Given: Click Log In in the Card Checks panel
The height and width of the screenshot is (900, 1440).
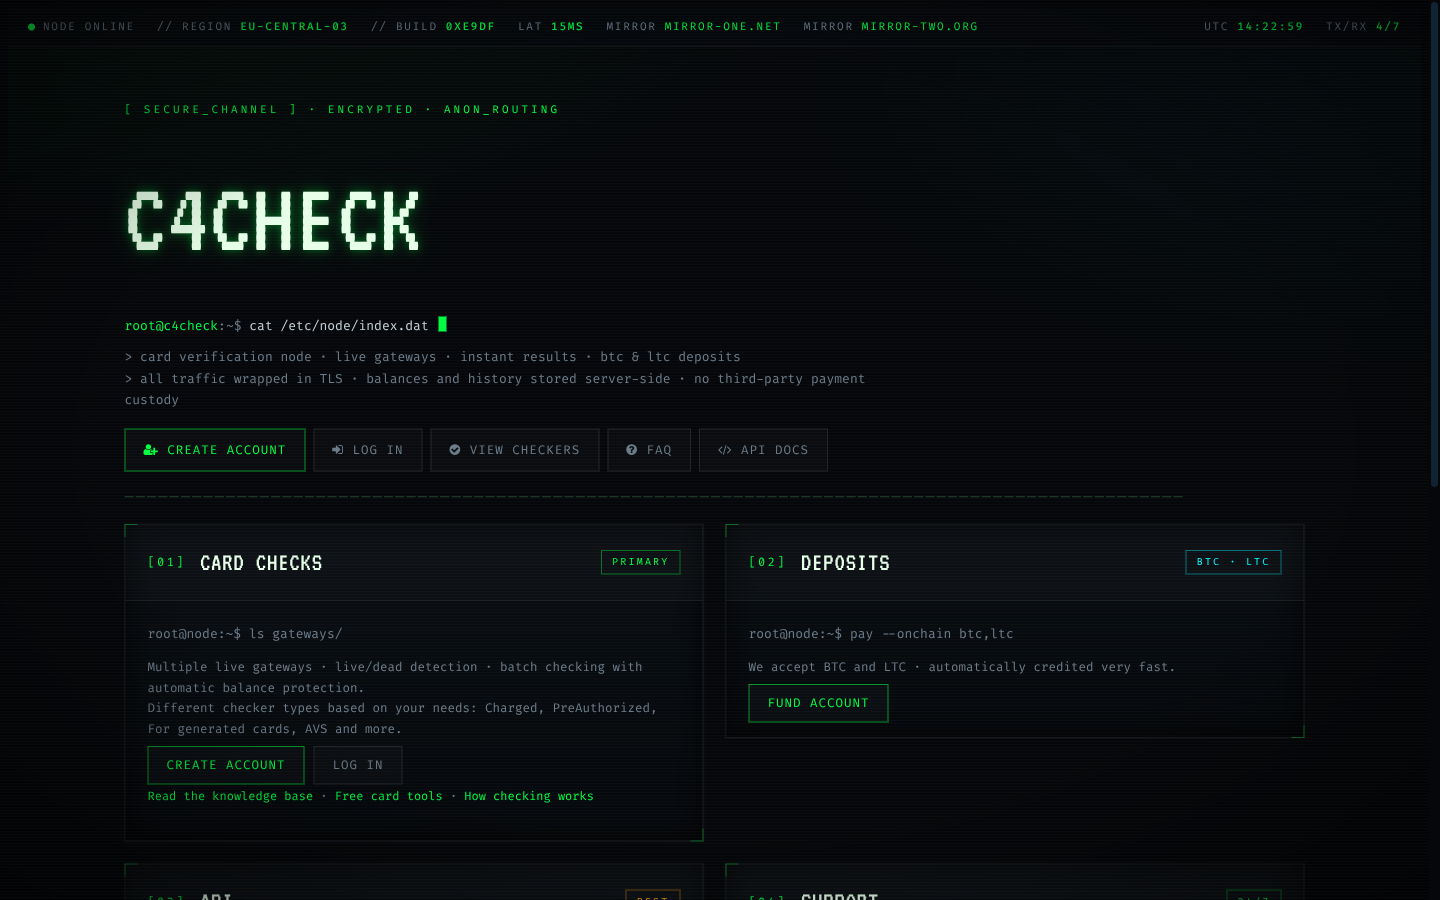Looking at the screenshot, I should coord(358,765).
